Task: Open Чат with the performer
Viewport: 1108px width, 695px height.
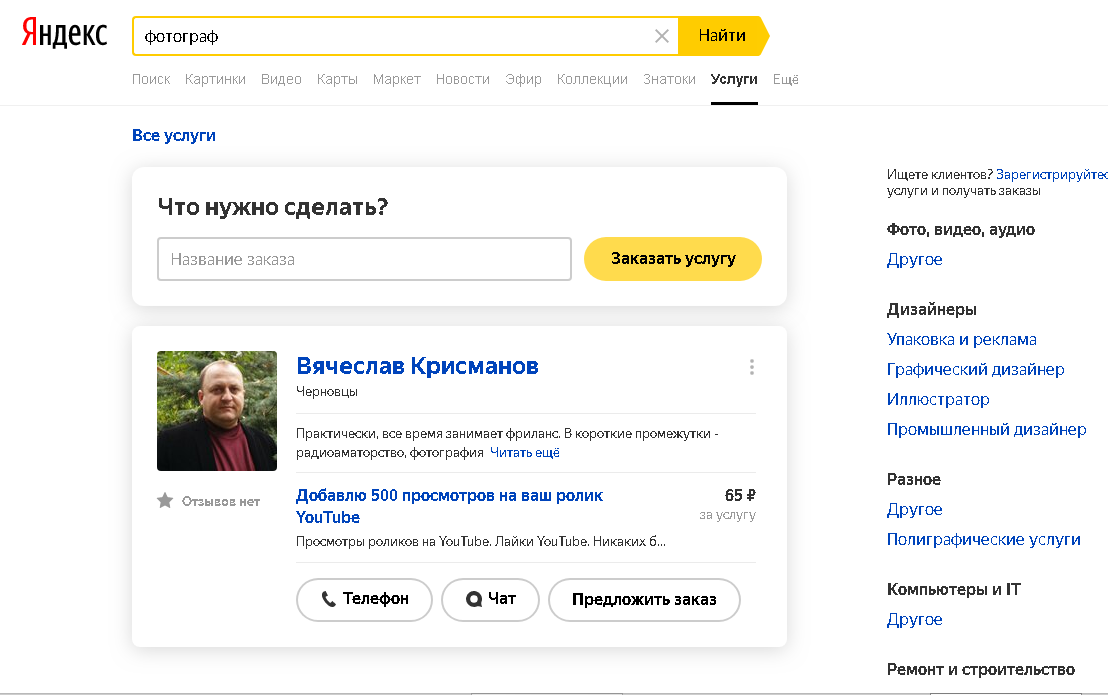Action: 490,599
